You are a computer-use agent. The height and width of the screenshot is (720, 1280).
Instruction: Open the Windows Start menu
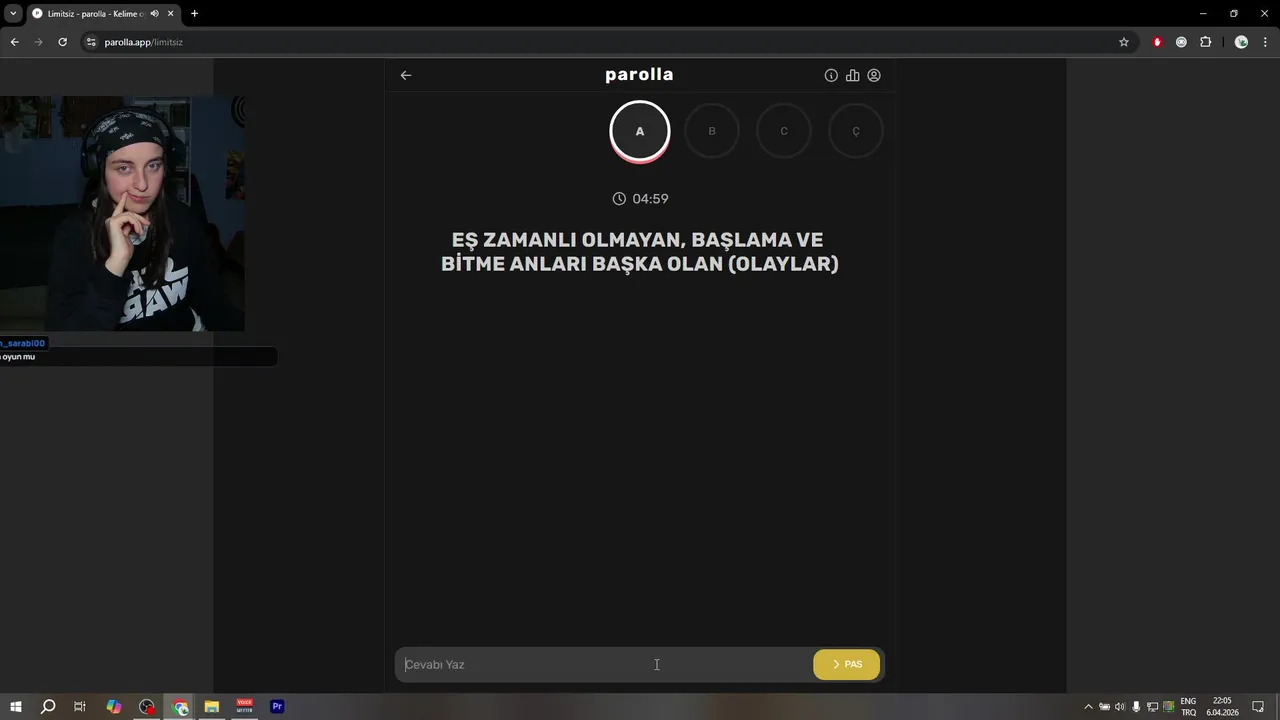click(16, 707)
